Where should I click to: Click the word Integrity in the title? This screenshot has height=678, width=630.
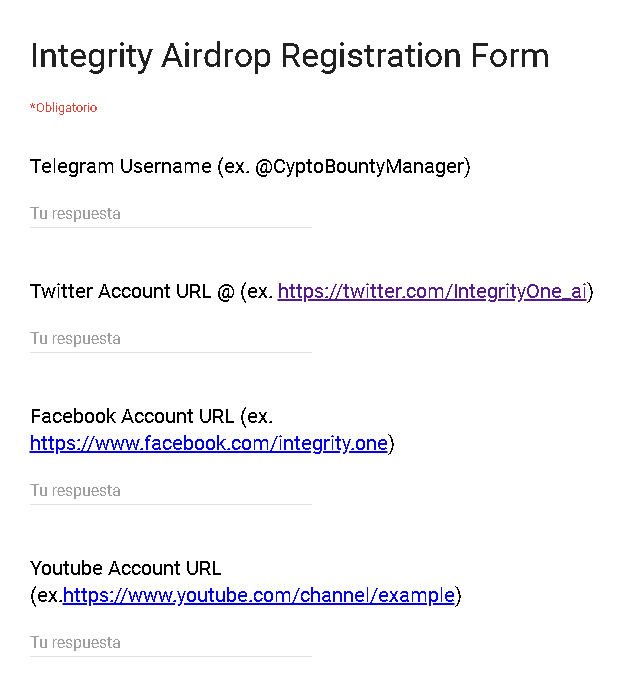tap(90, 56)
